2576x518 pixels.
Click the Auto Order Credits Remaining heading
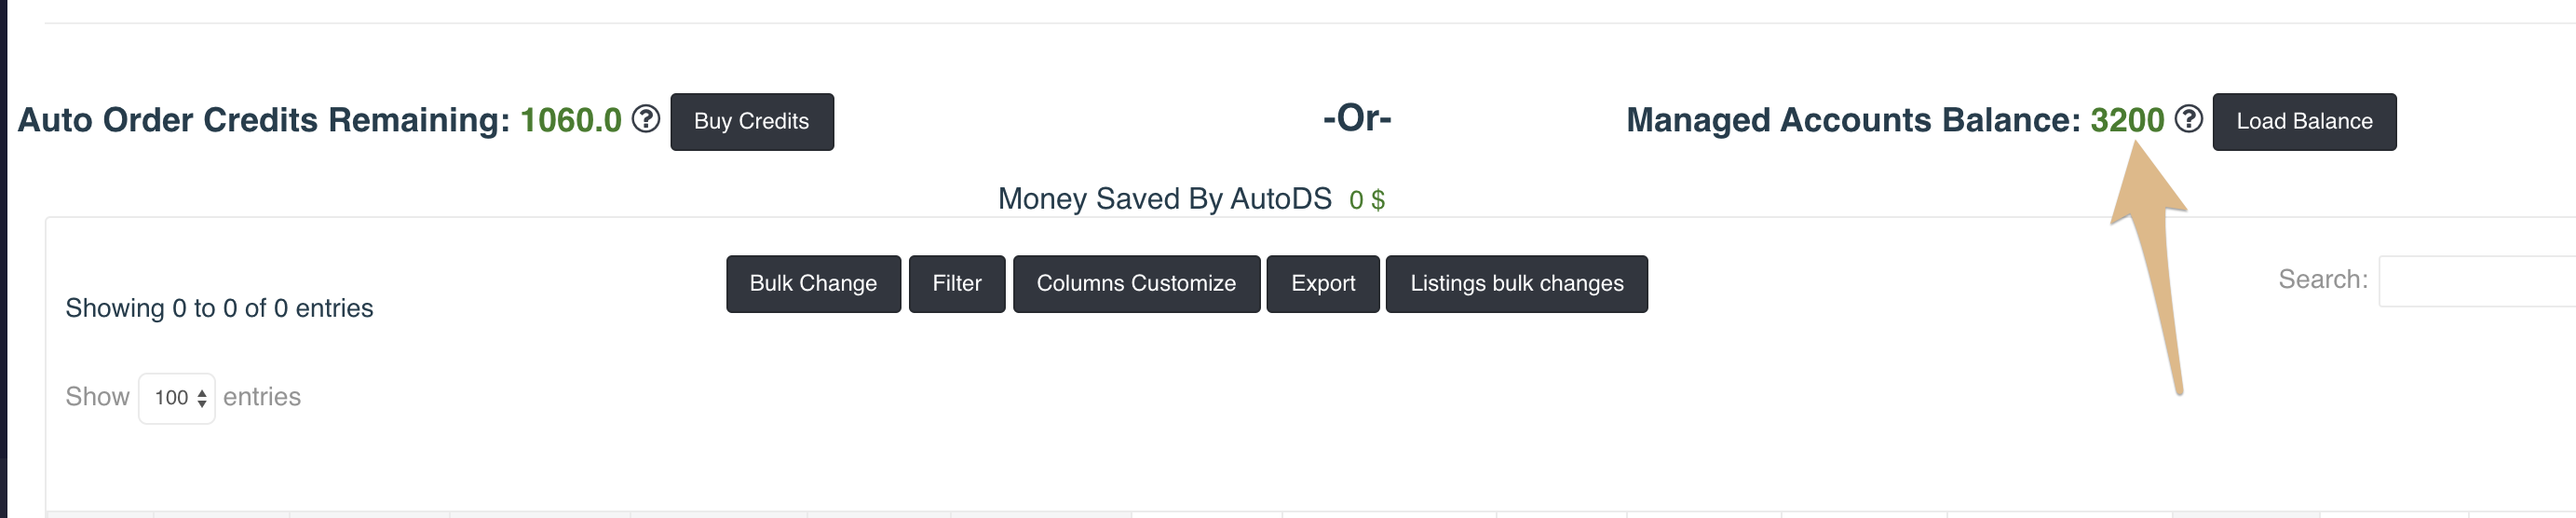pyautogui.click(x=264, y=120)
